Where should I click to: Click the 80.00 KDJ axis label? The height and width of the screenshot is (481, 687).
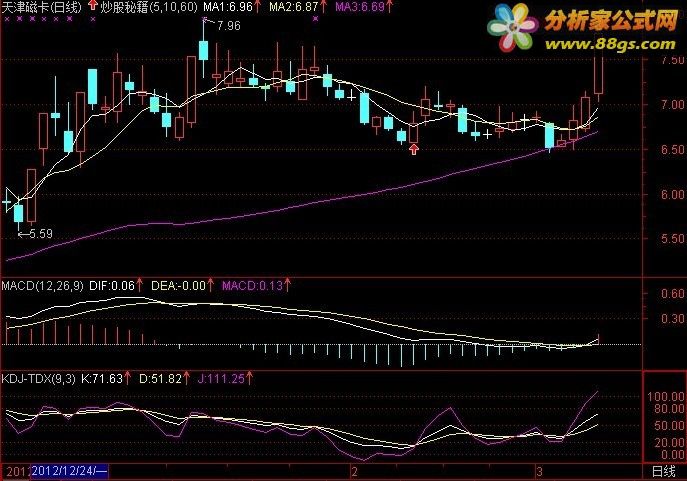(669, 409)
